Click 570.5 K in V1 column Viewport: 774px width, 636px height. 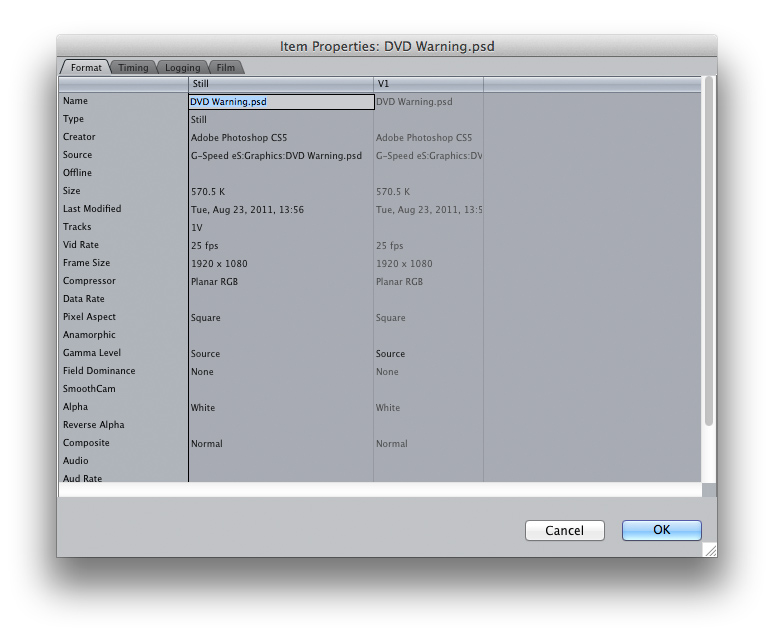(x=393, y=192)
